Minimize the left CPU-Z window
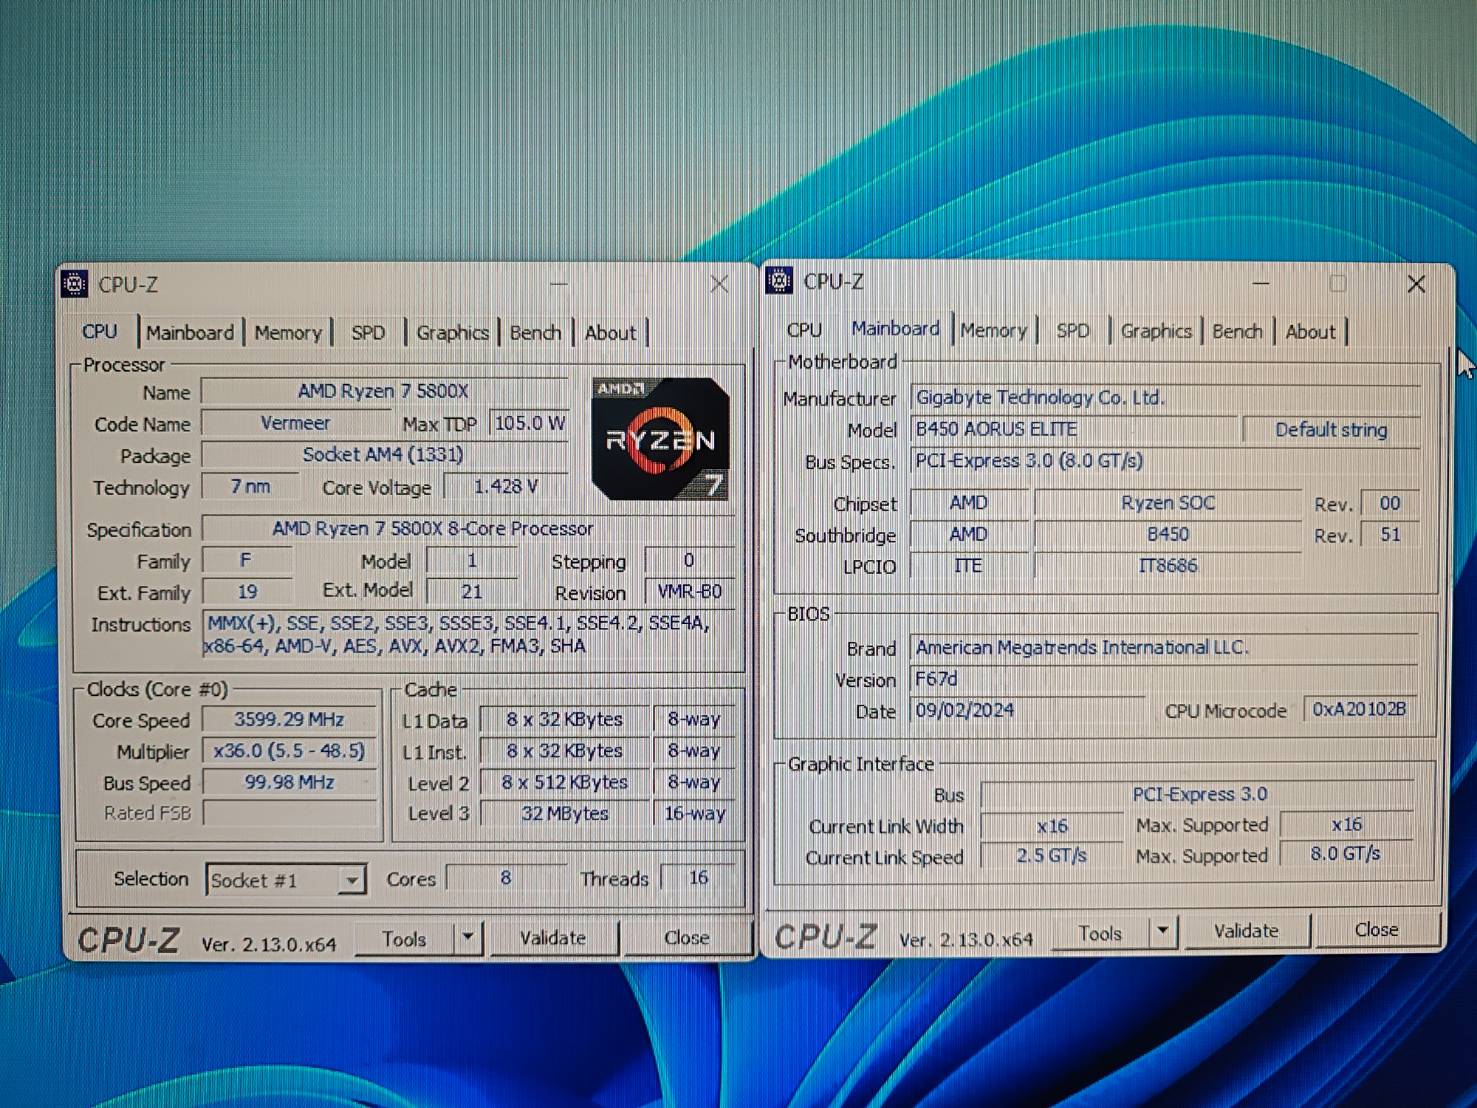 559,285
